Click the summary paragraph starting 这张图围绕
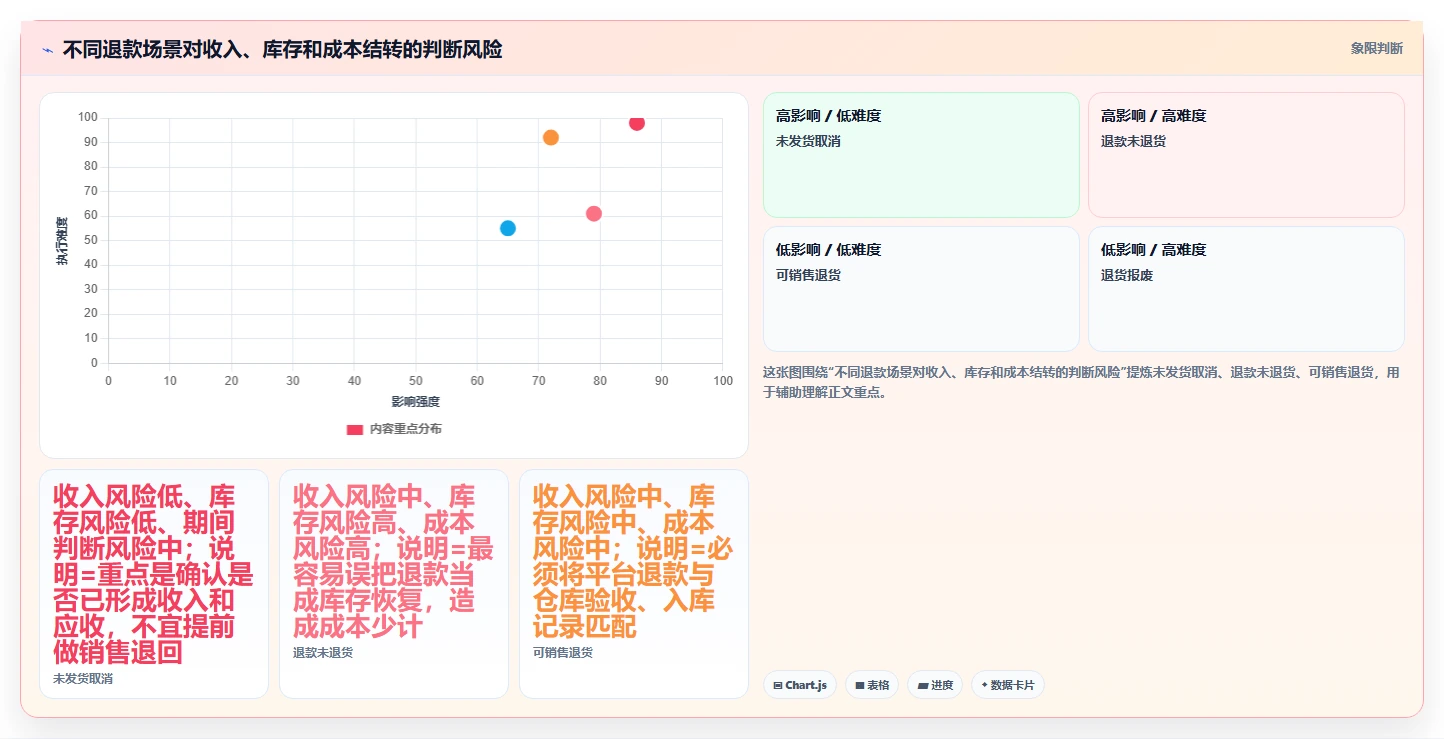Image resolution: width=1444 pixels, height=739 pixels. pos(1083,382)
